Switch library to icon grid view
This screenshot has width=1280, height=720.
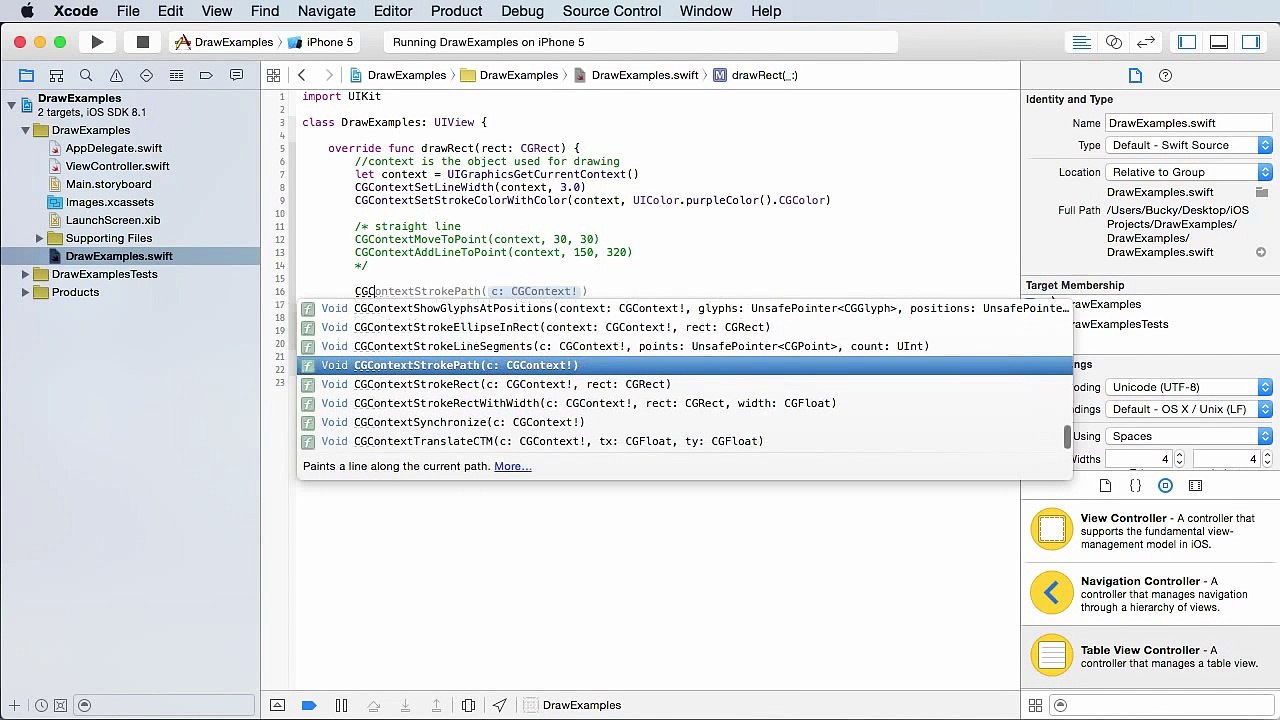pos(1036,705)
